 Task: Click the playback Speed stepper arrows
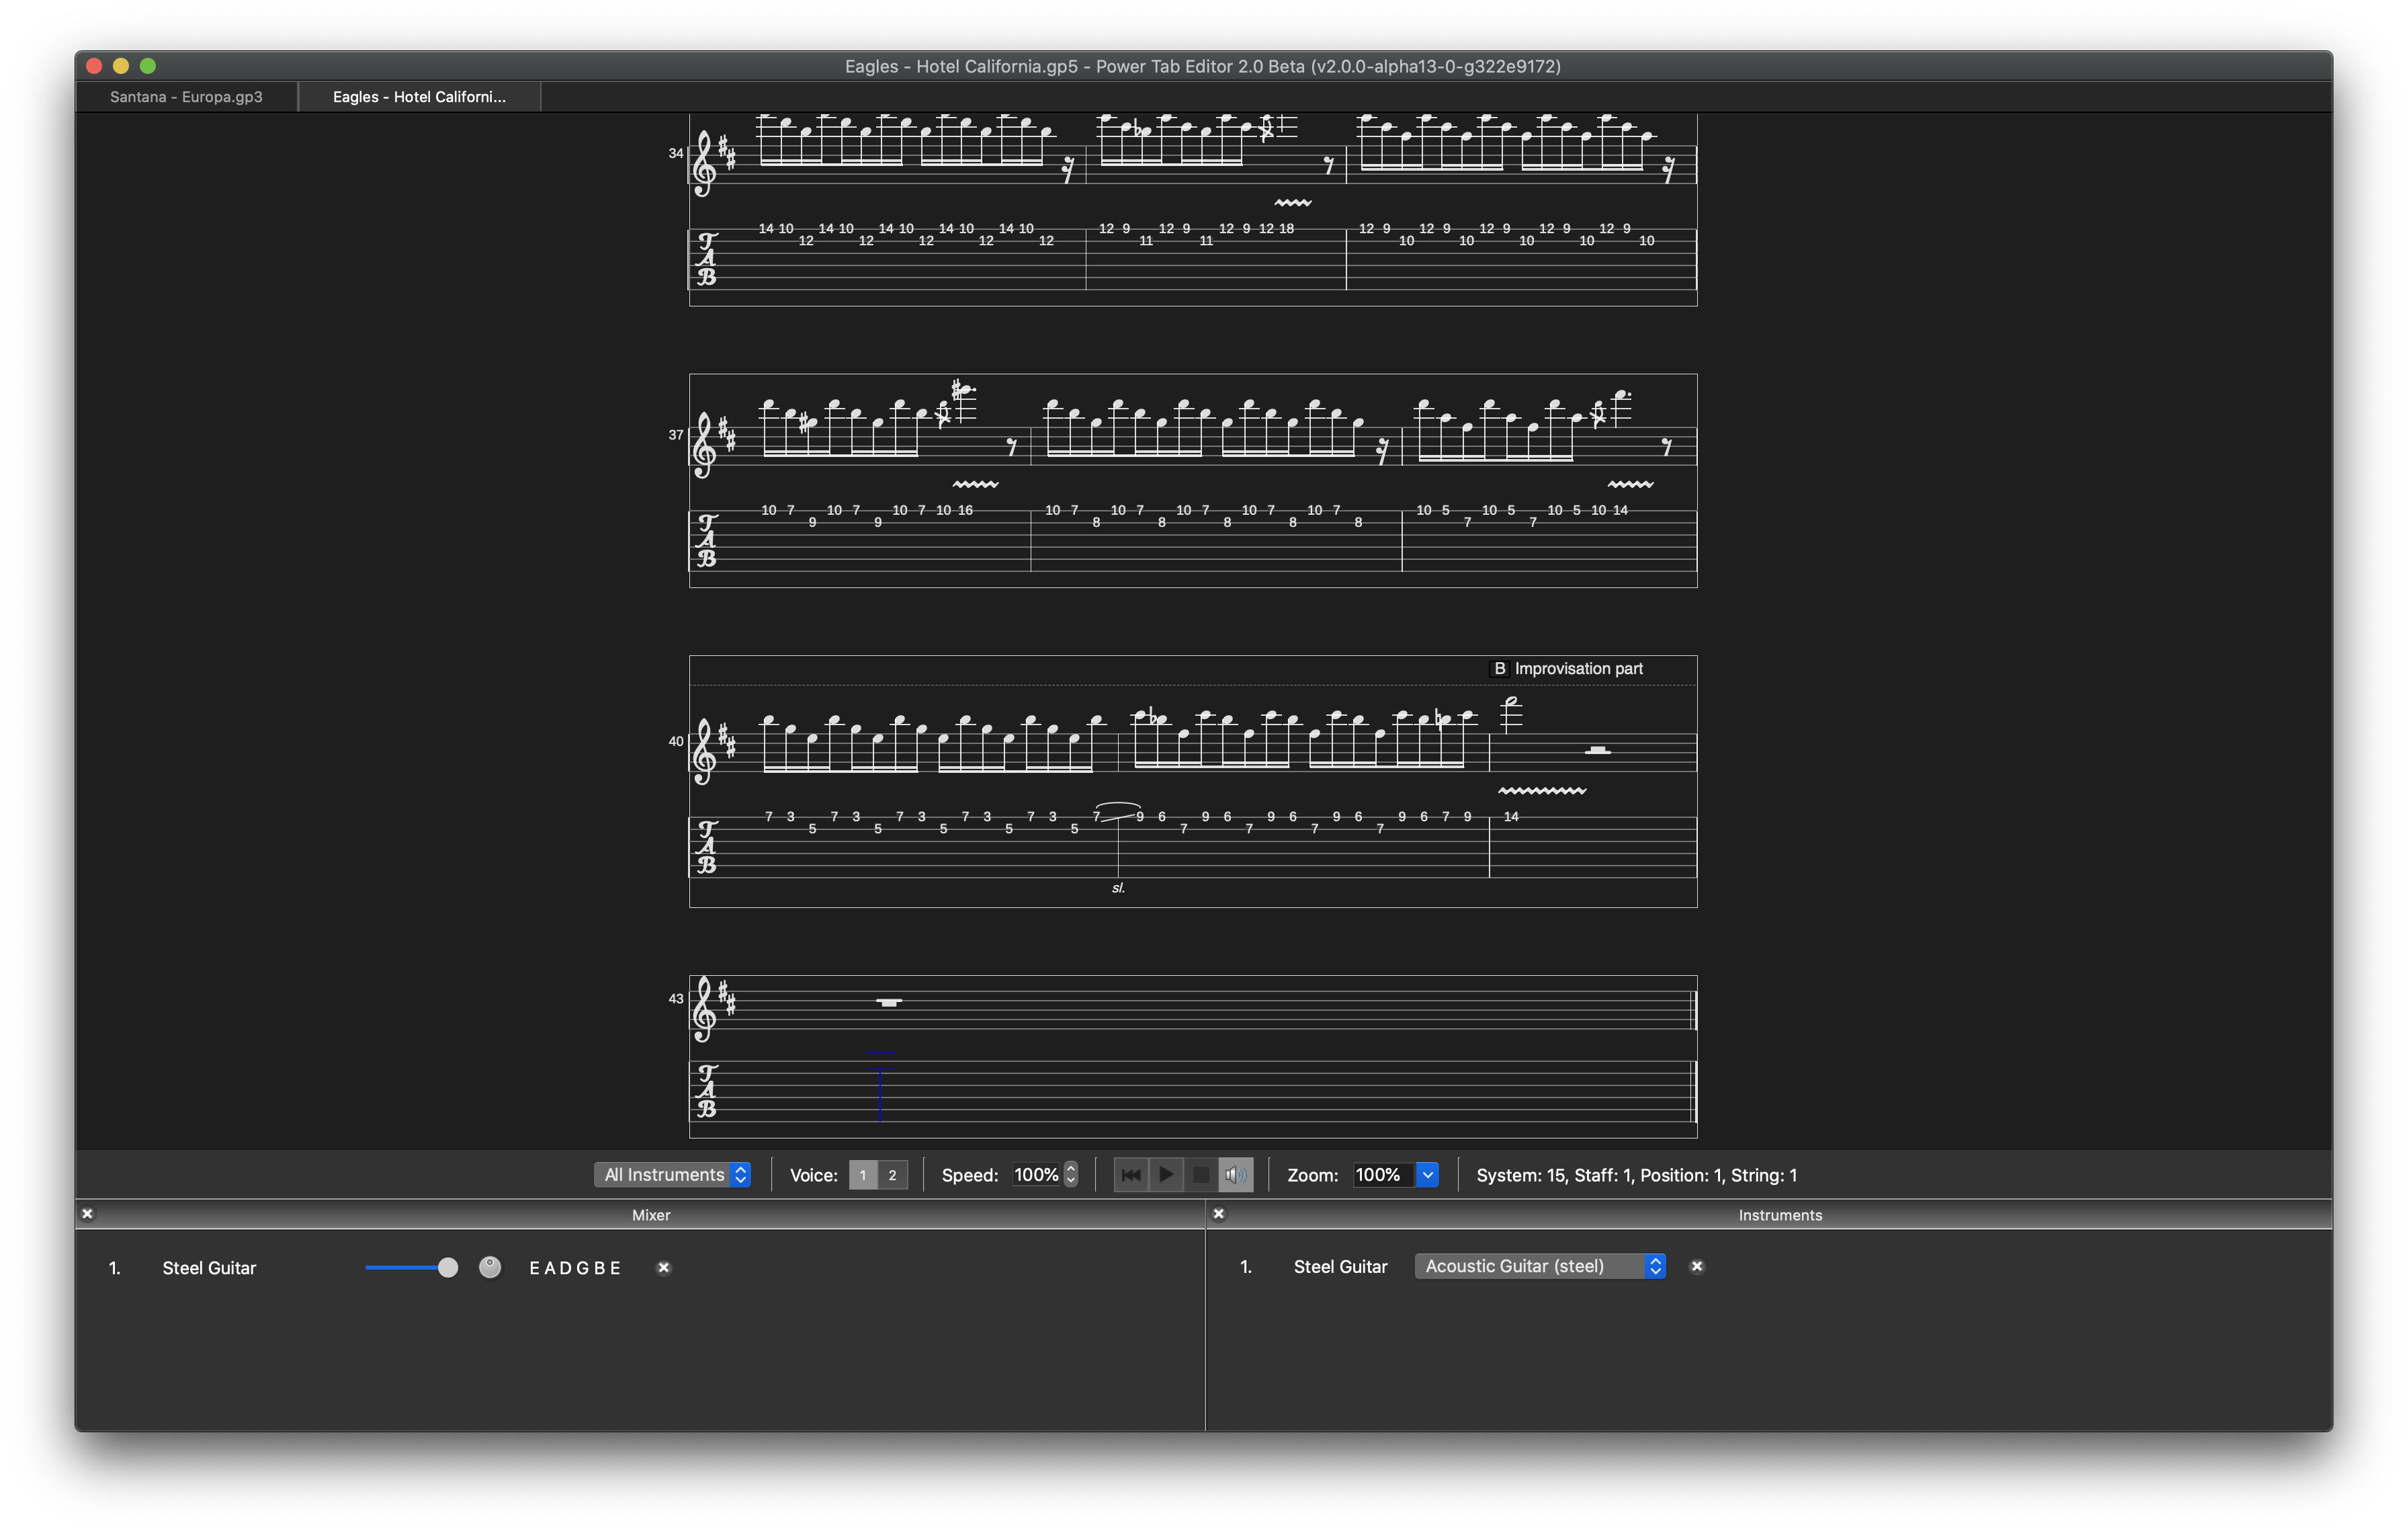[1071, 1175]
